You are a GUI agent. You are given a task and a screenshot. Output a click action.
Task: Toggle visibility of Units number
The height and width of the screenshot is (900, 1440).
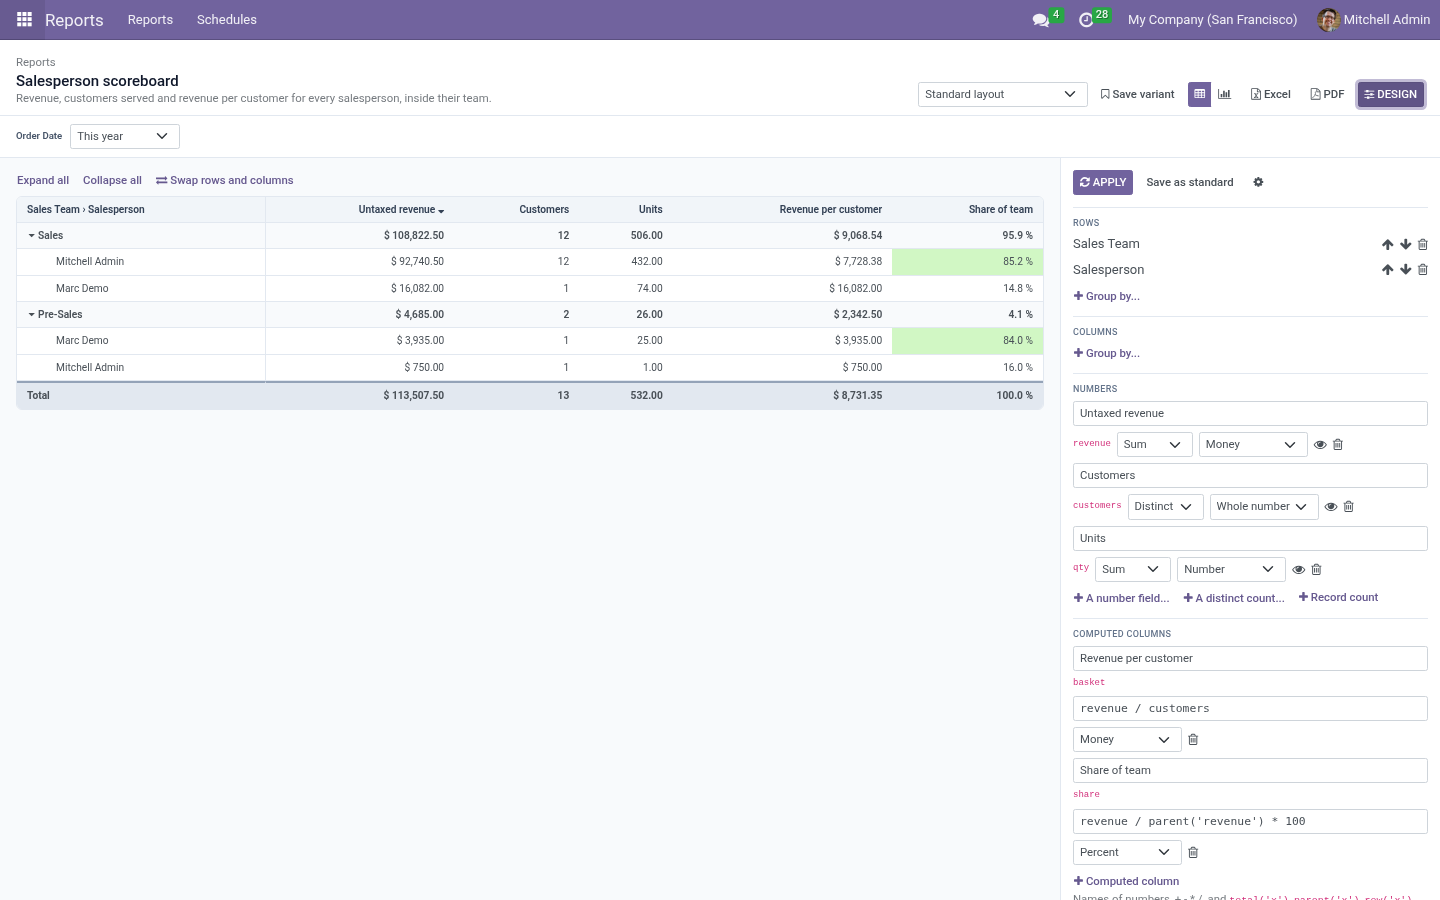point(1298,569)
